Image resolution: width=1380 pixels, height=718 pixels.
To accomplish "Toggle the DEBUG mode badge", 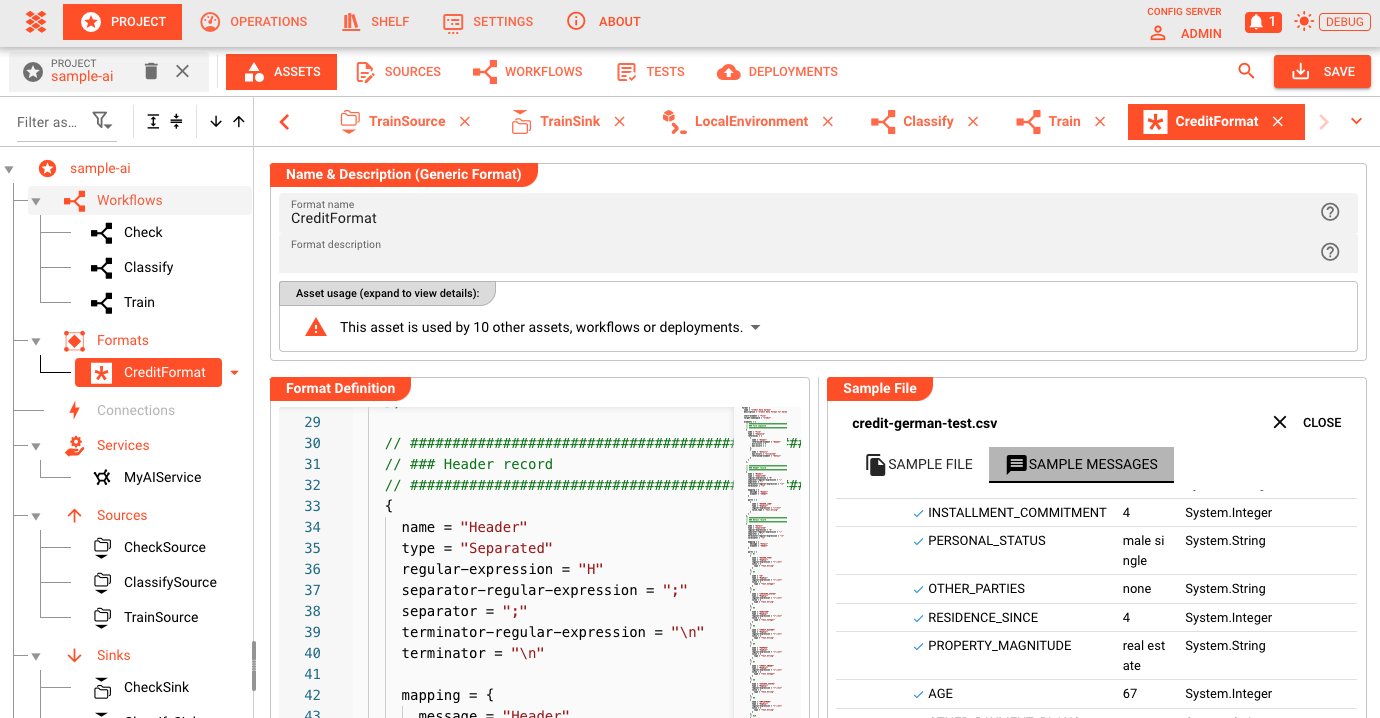I will 1345,21.
